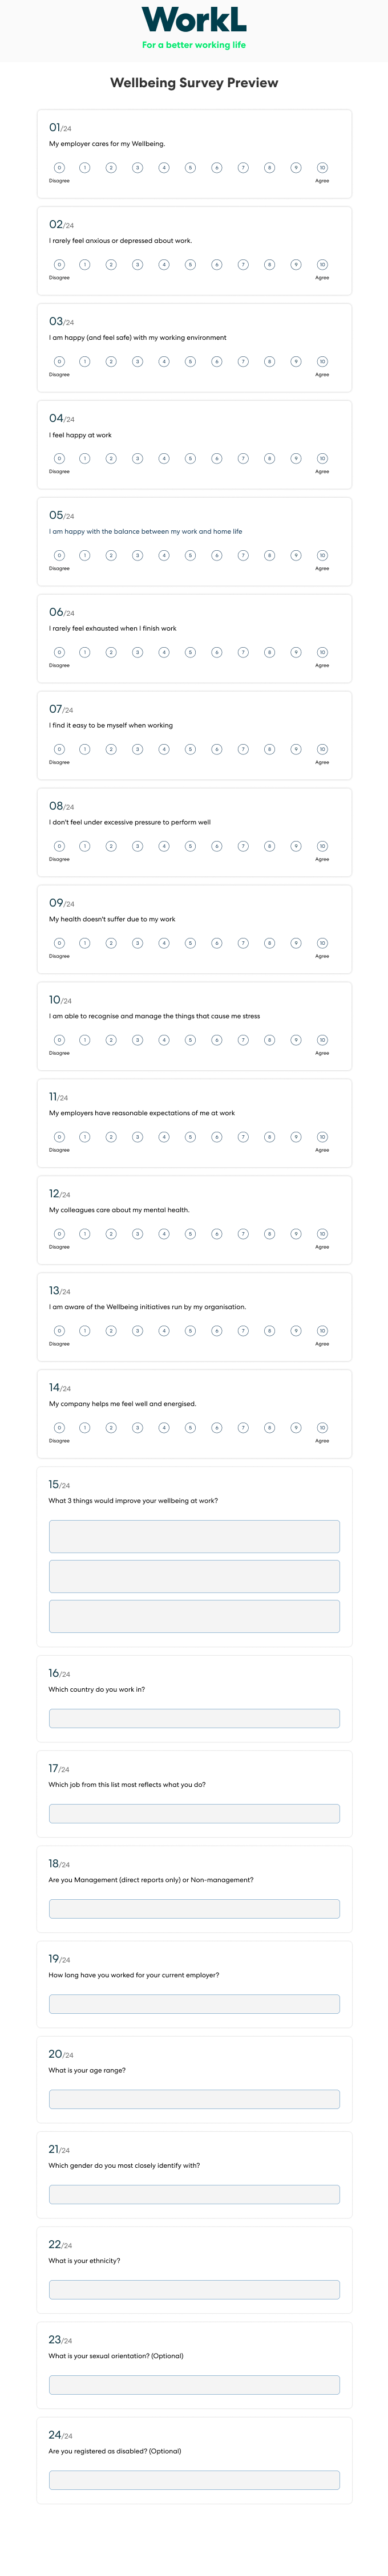Screen dimensions: 388x2576
Task: Expand the gender identity dropdown
Action: point(194,2194)
